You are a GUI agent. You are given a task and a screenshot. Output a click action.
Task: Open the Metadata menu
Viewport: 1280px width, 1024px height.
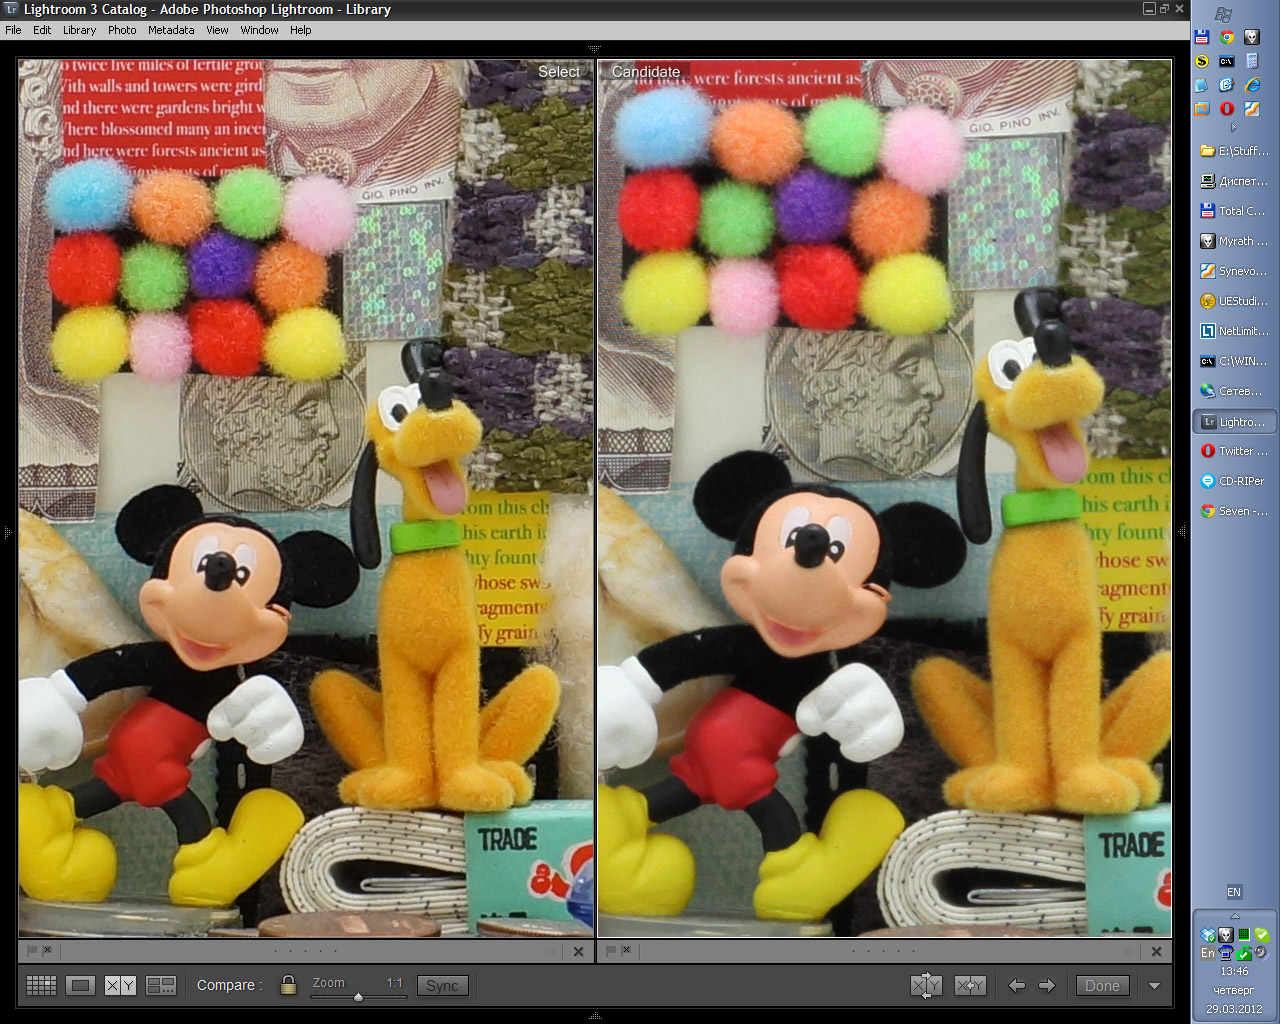click(171, 30)
